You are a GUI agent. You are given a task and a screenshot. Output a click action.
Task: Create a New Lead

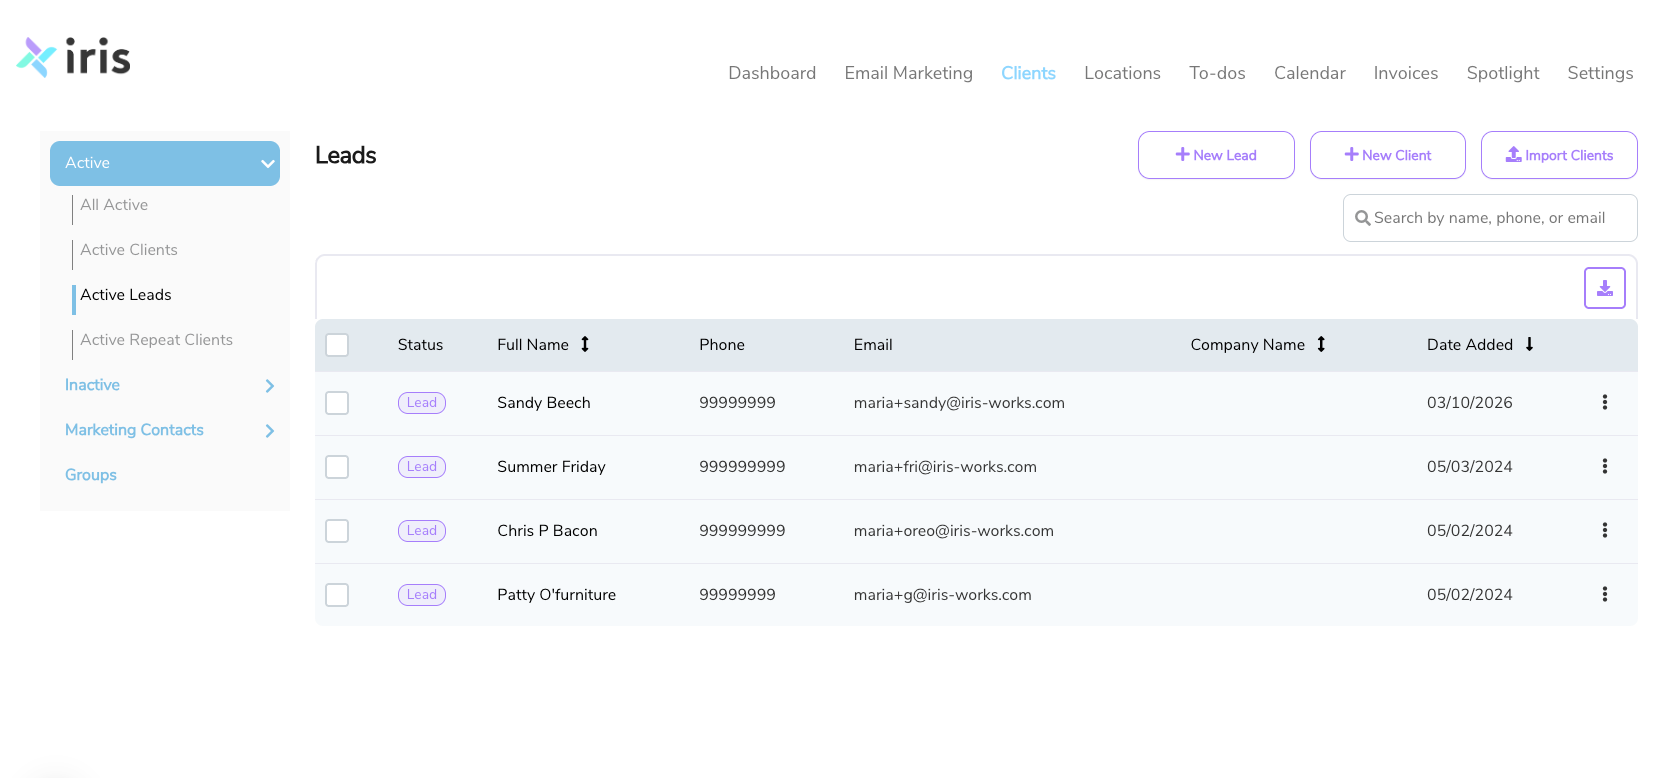point(1216,155)
